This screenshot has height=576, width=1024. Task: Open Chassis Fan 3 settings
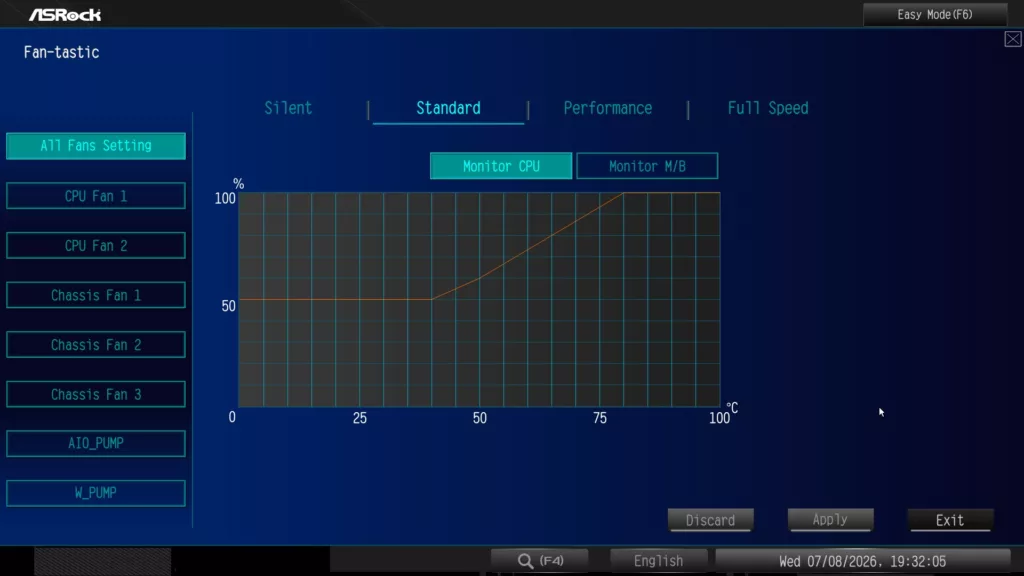[x=96, y=394]
